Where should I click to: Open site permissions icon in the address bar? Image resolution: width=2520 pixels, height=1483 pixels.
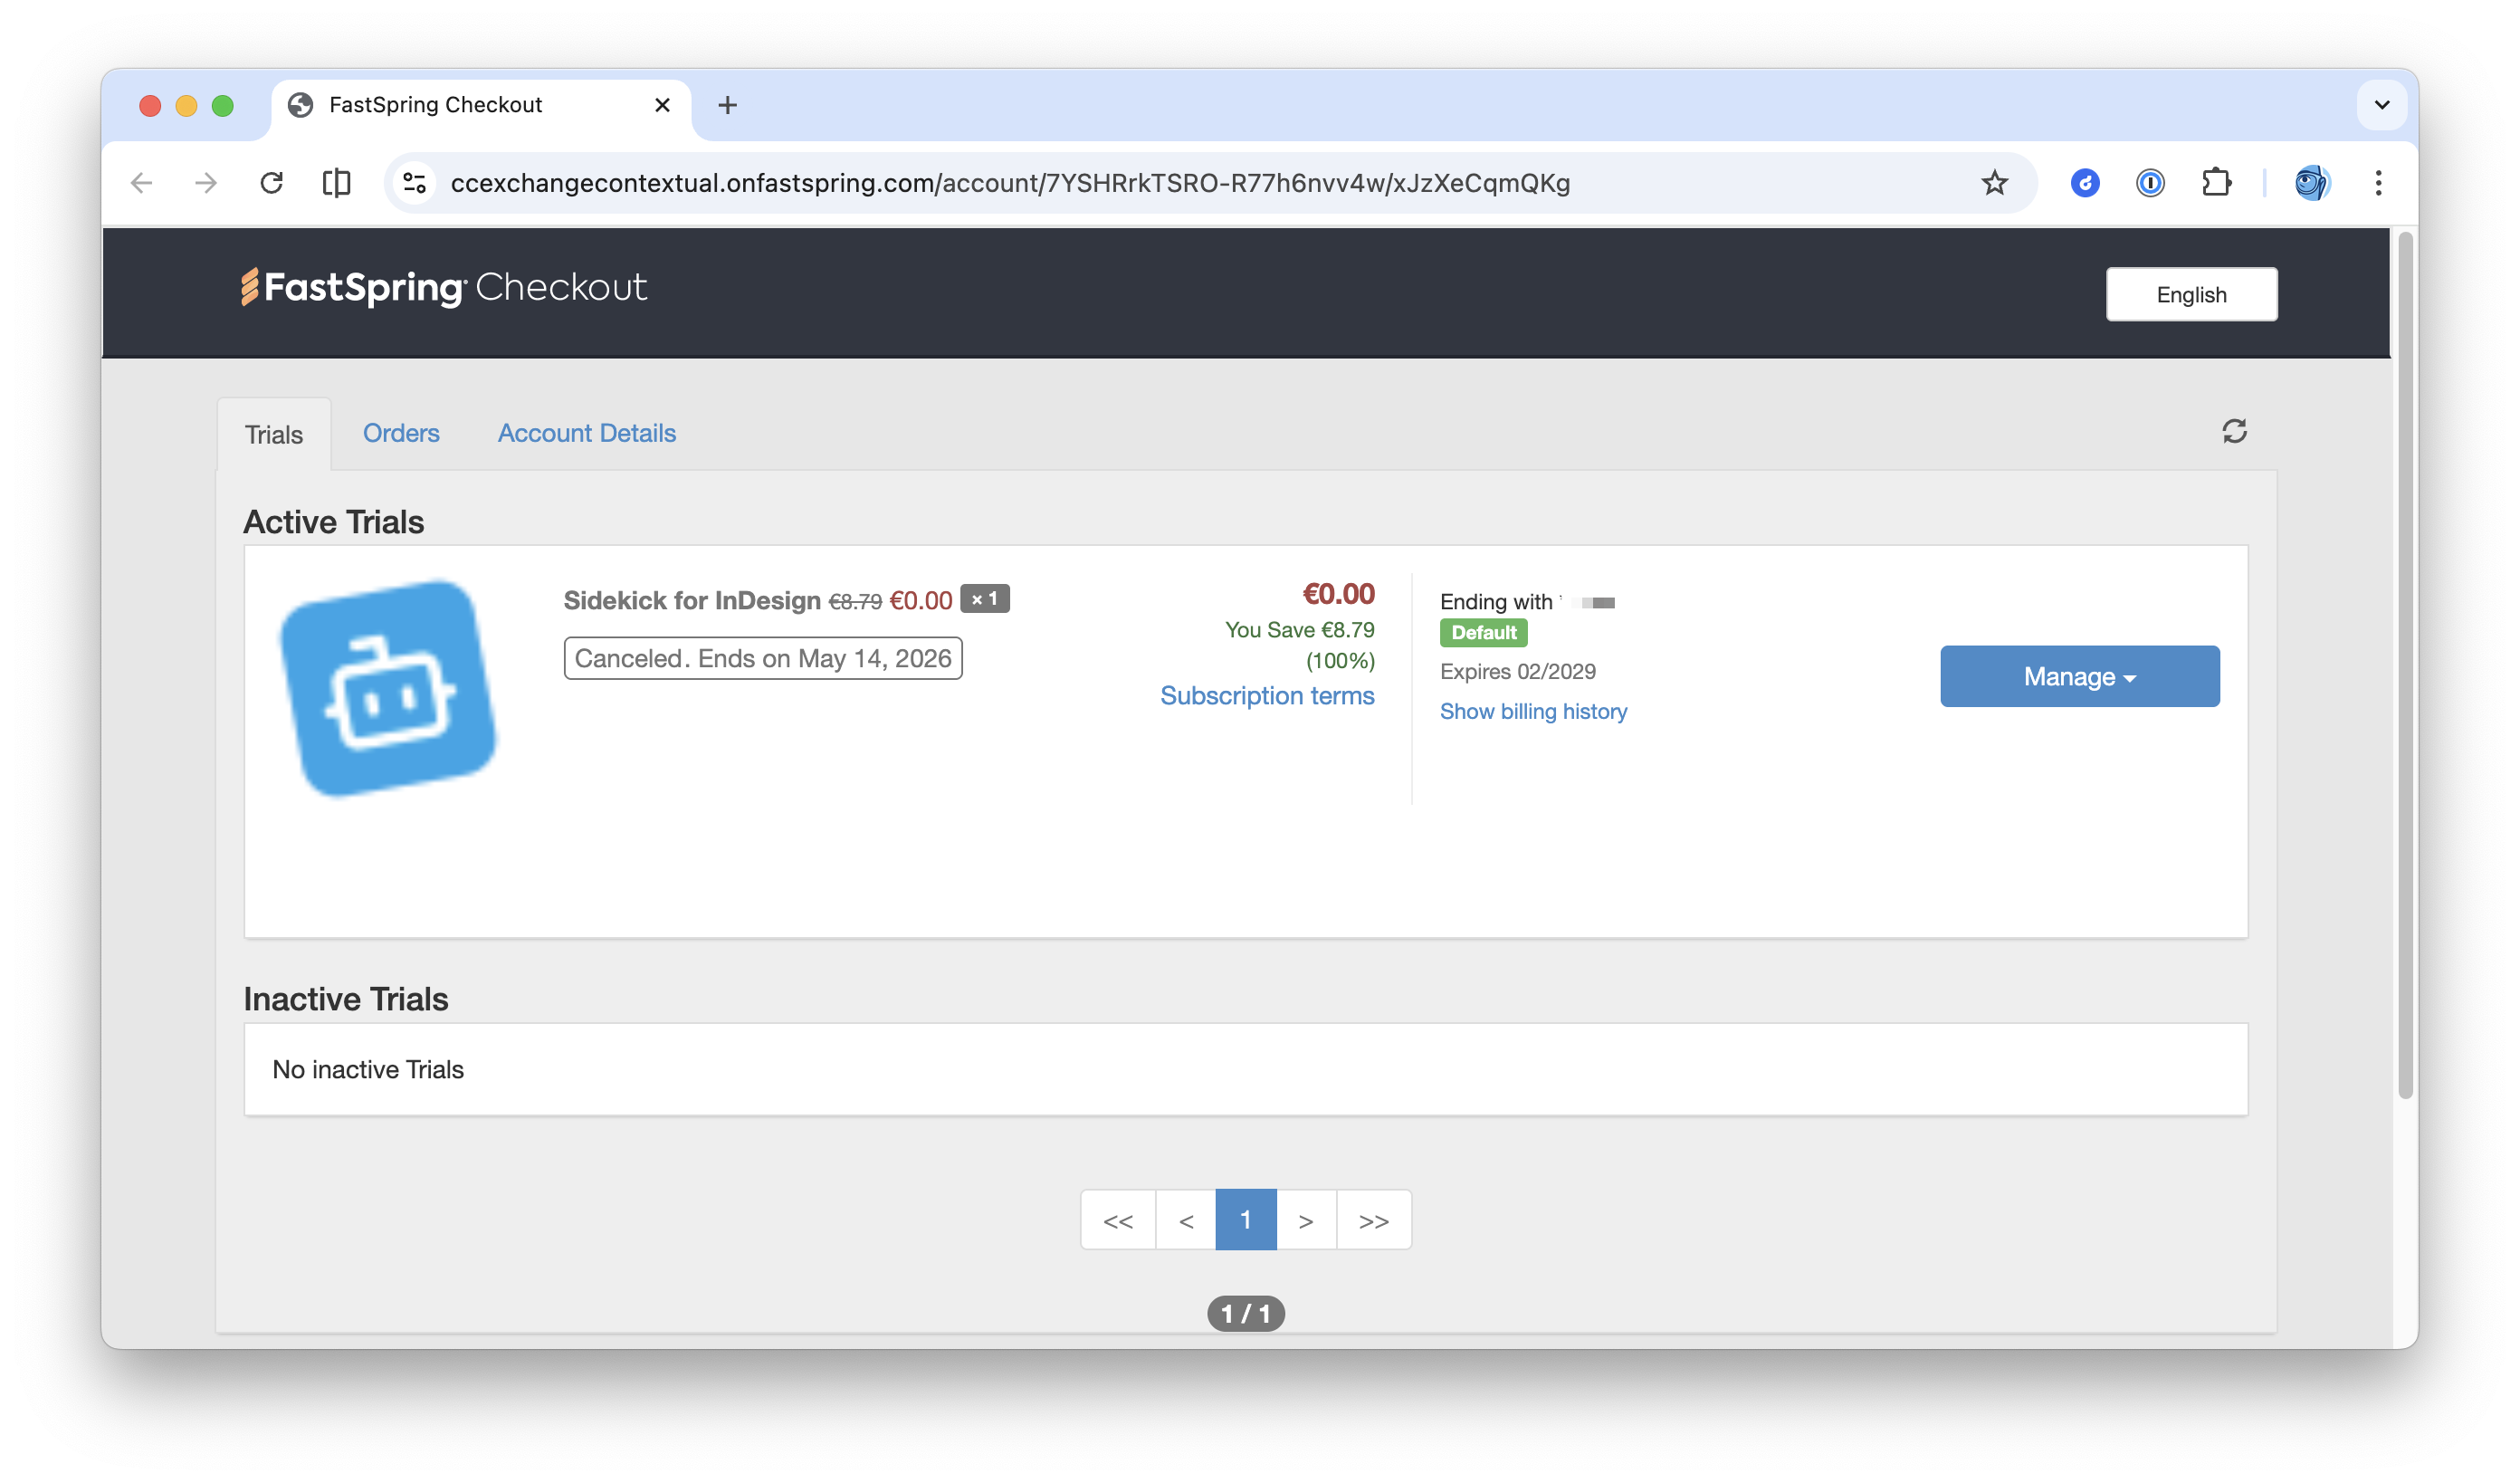point(414,182)
